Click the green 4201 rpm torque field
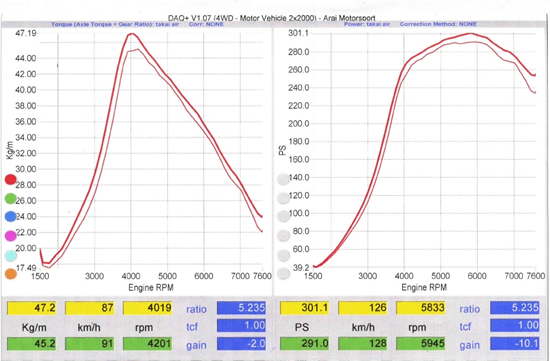The height and width of the screenshot is (361, 550). (147, 343)
